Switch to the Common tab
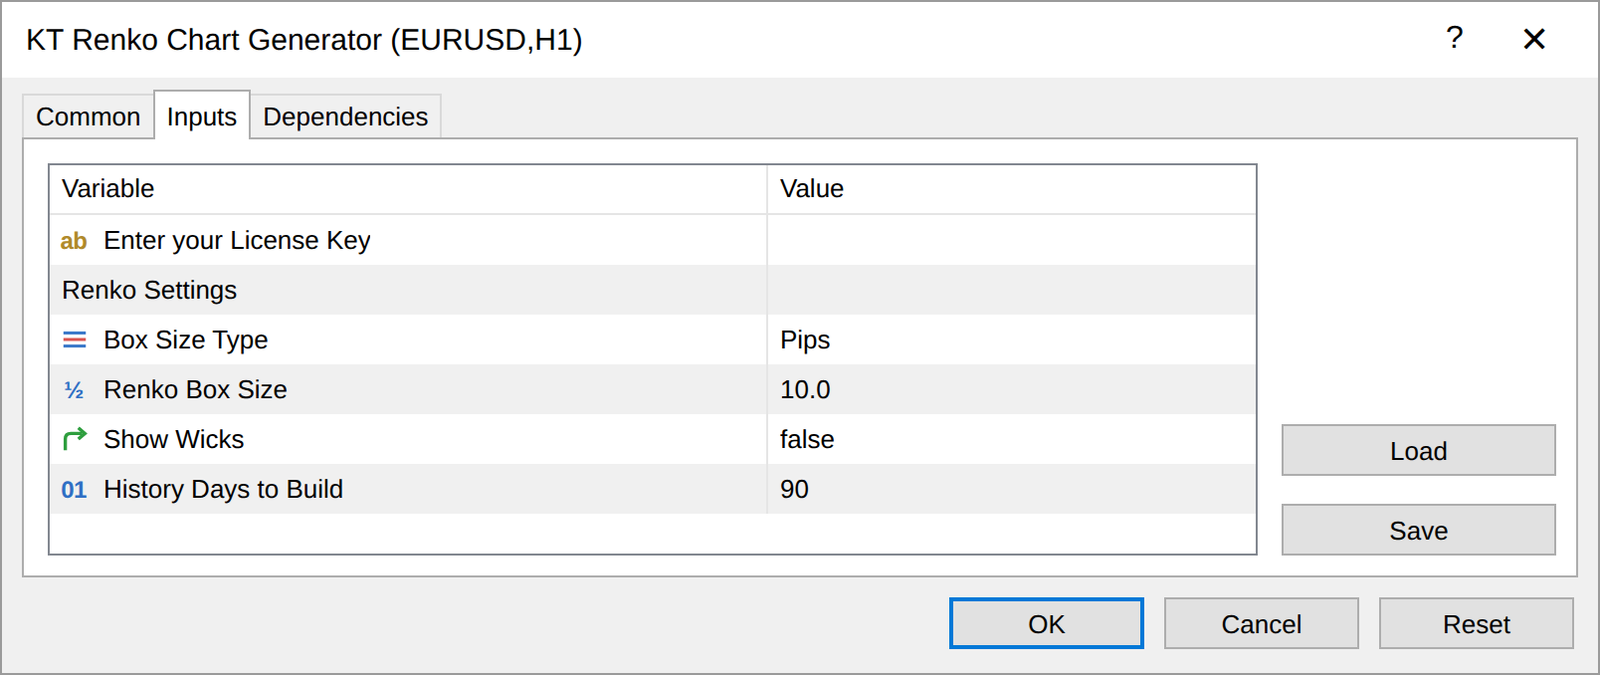This screenshot has width=1600, height=675. pos(88,117)
